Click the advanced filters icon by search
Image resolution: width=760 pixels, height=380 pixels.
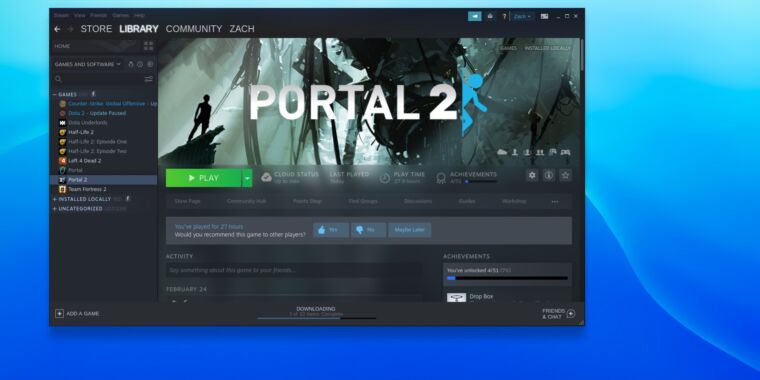[148, 79]
